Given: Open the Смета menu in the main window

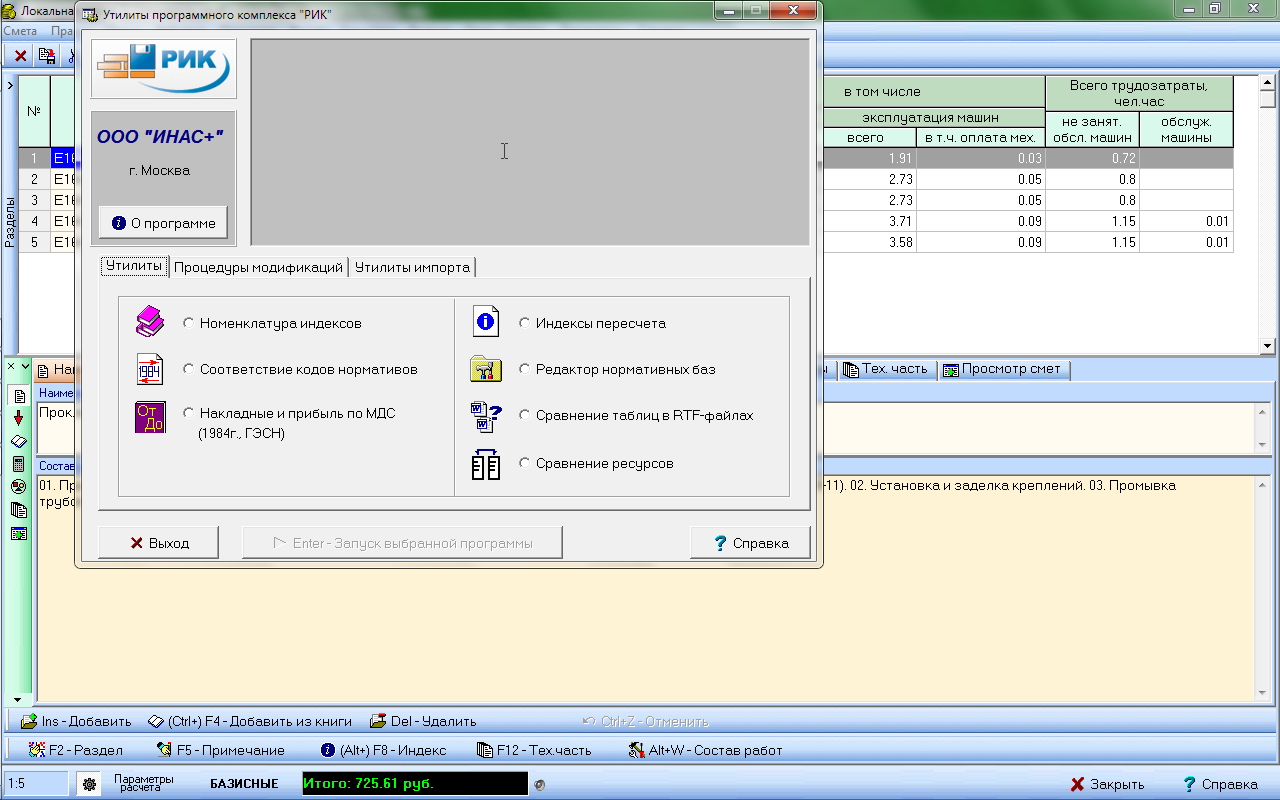Looking at the screenshot, I should tap(20, 31).
